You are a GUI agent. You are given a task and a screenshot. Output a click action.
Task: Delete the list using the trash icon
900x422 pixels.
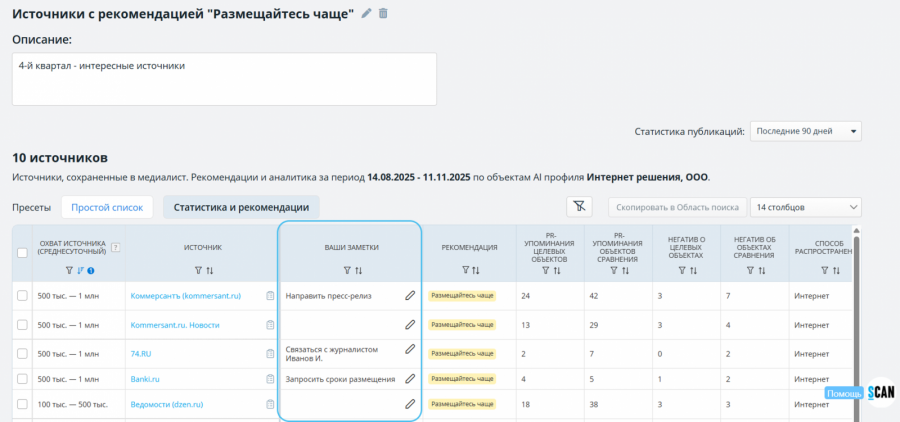pyautogui.click(x=384, y=13)
